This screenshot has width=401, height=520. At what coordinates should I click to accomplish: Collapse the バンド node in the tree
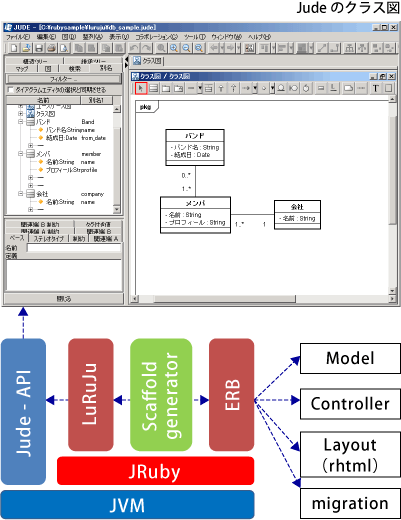pyautogui.click(x=21, y=122)
